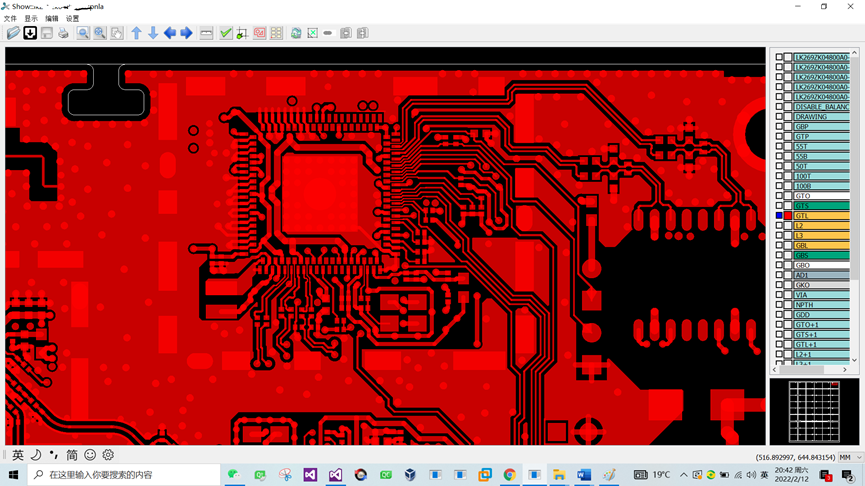Click layer list scrollbar up arrow
This screenshot has height=486, width=865.
pos(855,53)
